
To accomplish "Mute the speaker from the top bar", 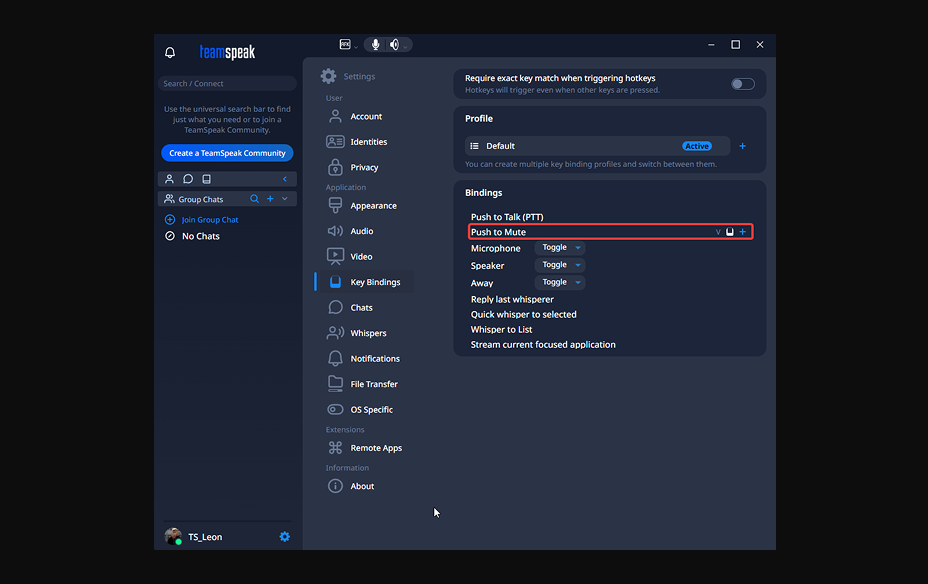I will [394, 44].
